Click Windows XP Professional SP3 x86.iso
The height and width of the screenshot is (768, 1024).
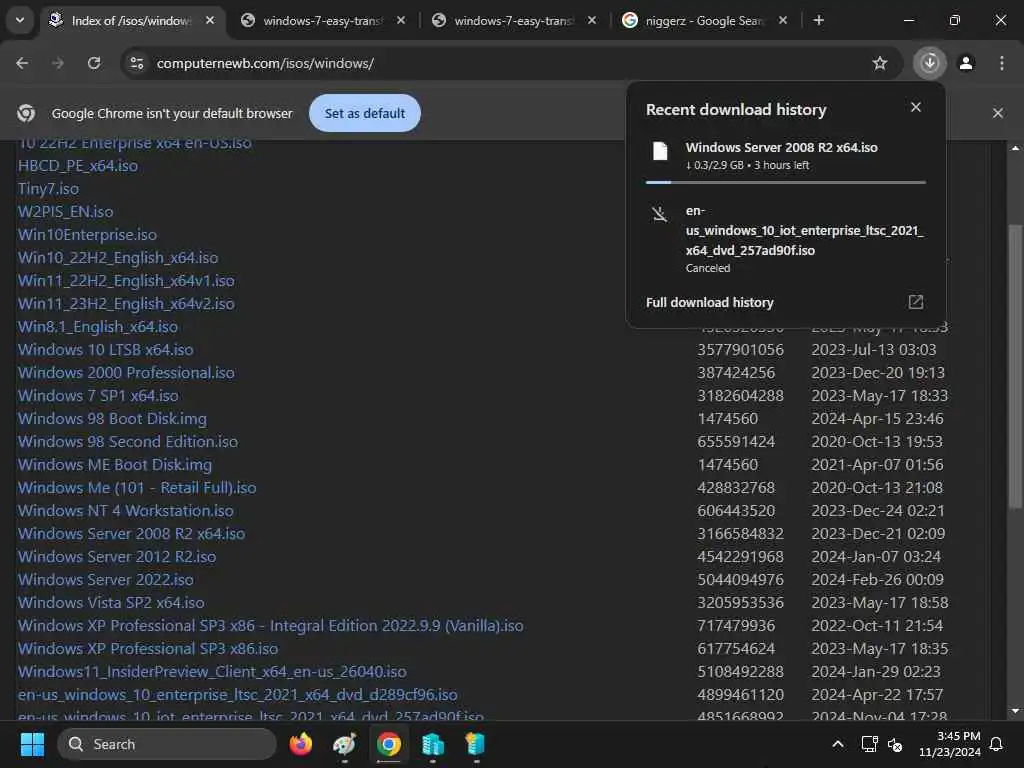click(x=148, y=648)
